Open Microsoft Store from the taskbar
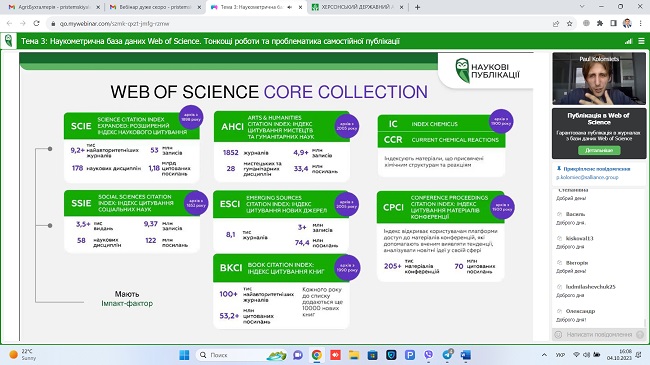The height and width of the screenshot is (365, 650). pos(373,355)
